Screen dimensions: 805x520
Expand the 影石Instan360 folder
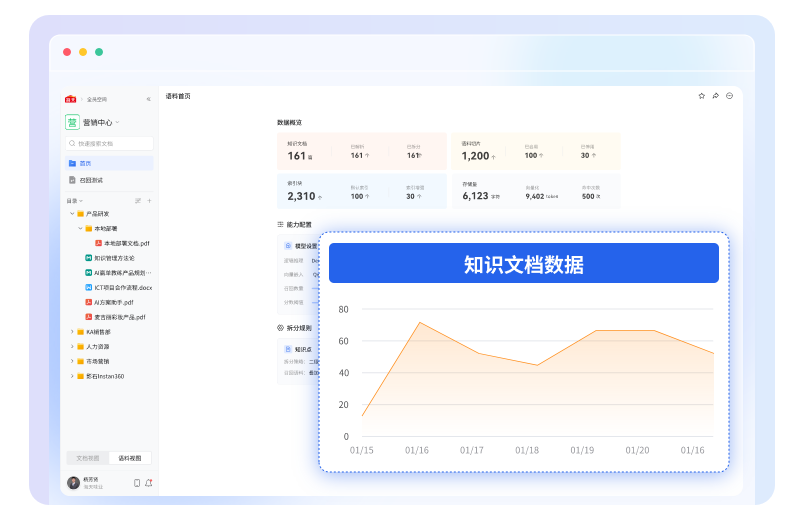[72, 376]
